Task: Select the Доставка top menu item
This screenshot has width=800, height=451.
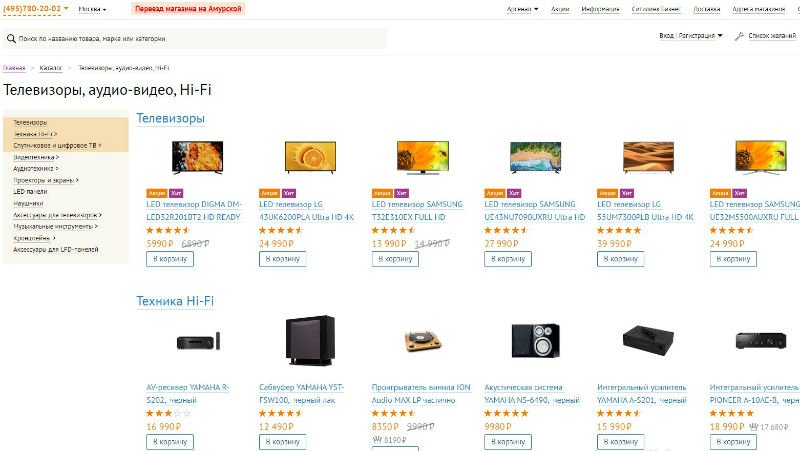Action: [x=707, y=9]
